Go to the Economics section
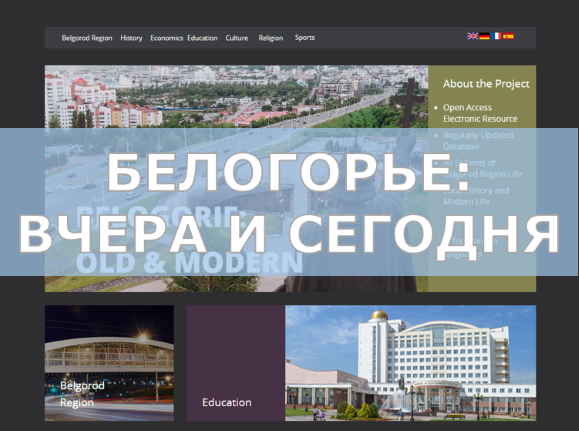This screenshot has height=431, width=579. coord(167,38)
